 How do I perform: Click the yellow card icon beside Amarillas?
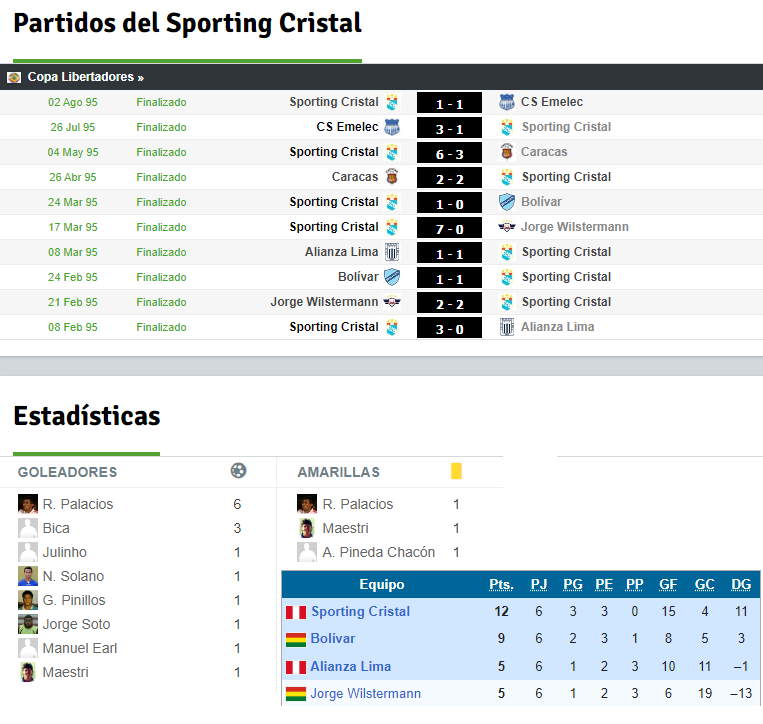[x=456, y=471]
